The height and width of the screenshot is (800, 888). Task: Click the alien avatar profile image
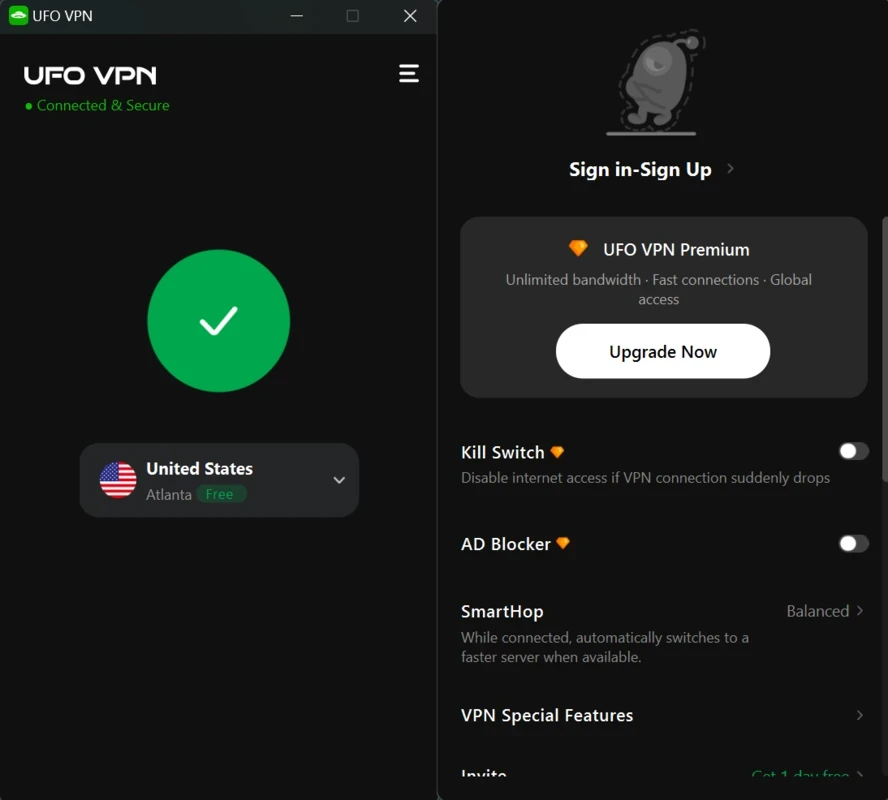click(x=658, y=82)
